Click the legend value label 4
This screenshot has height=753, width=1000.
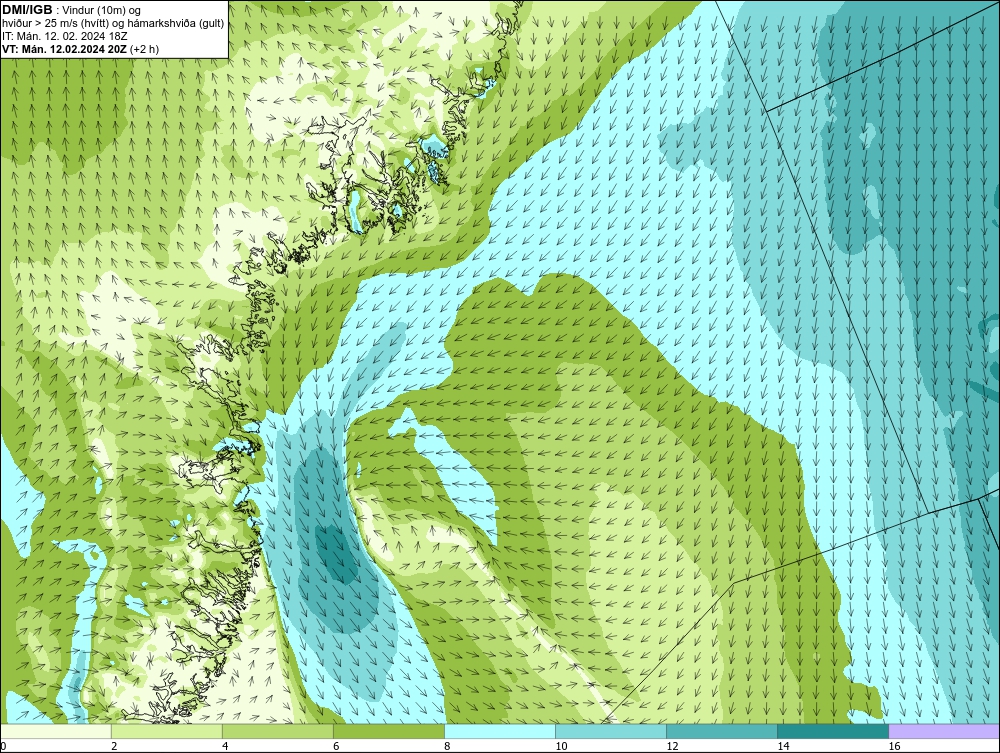pyautogui.click(x=225, y=746)
